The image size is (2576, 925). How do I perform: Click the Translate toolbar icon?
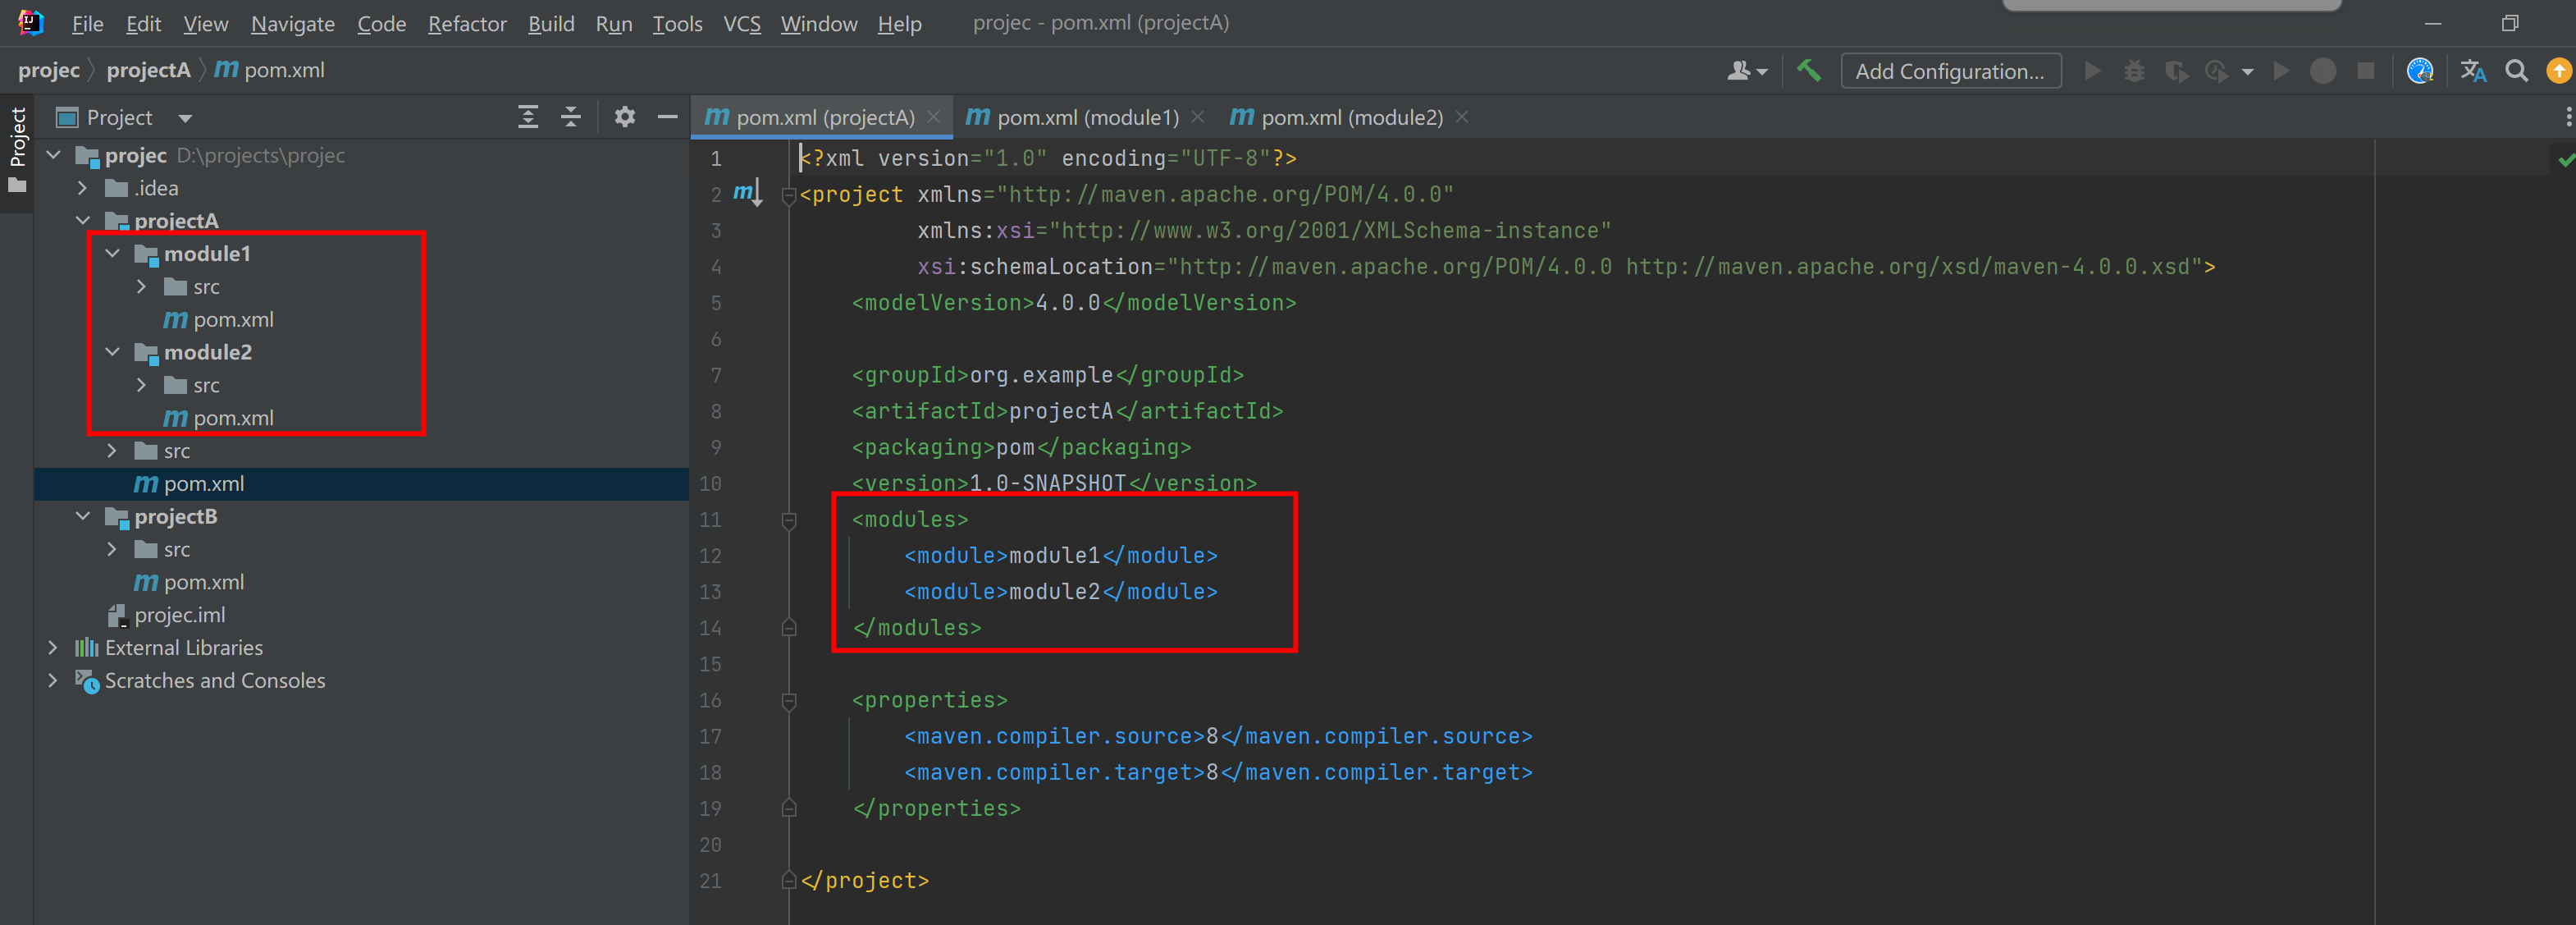[2473, 71]
